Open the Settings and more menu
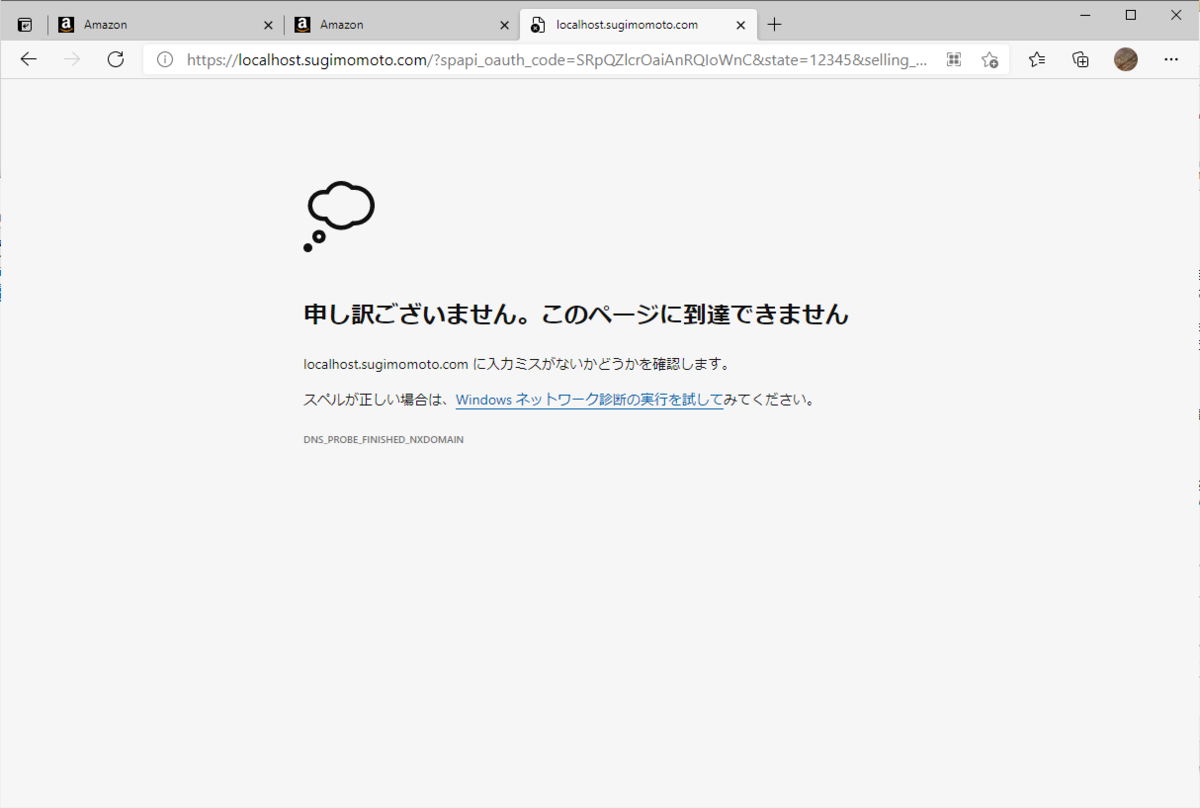Image resolution: width=1200 pixels, height=808 pixels. click(x=1171, y=59)
